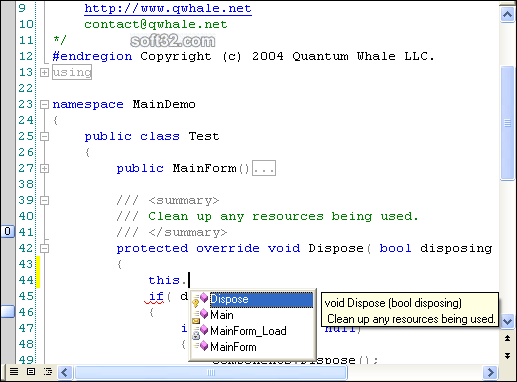Click bookmark 0 marker on line 41

pyautogui.click(x=8, y=231)
